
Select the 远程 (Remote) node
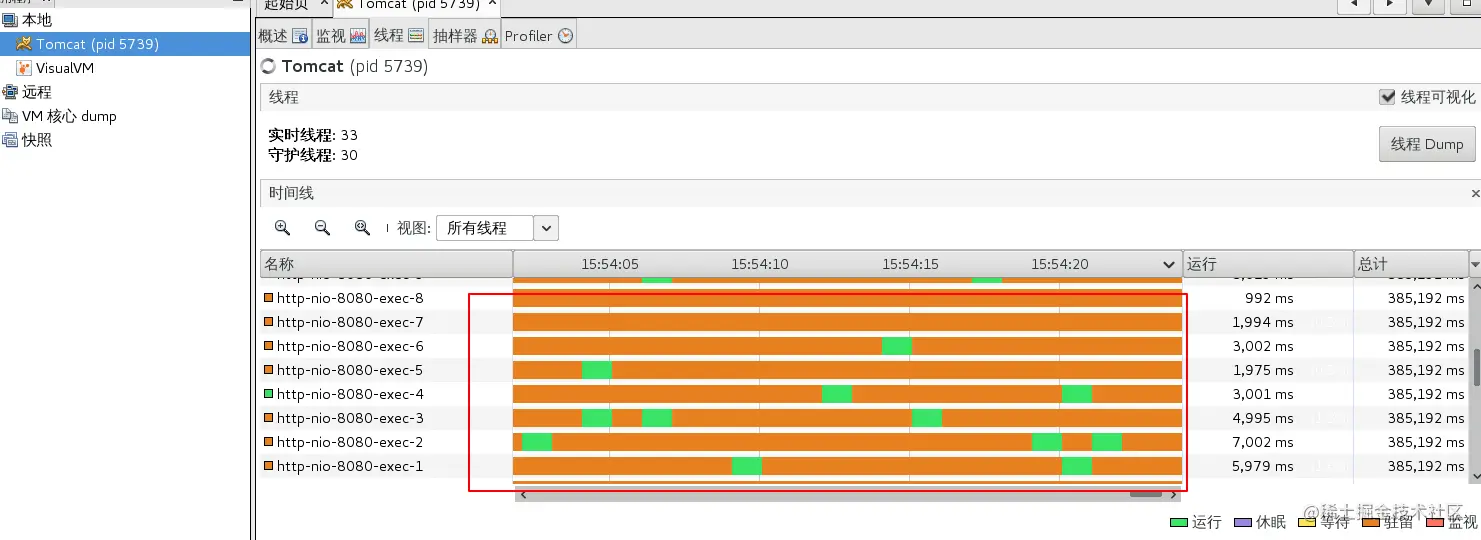point(27,92)
